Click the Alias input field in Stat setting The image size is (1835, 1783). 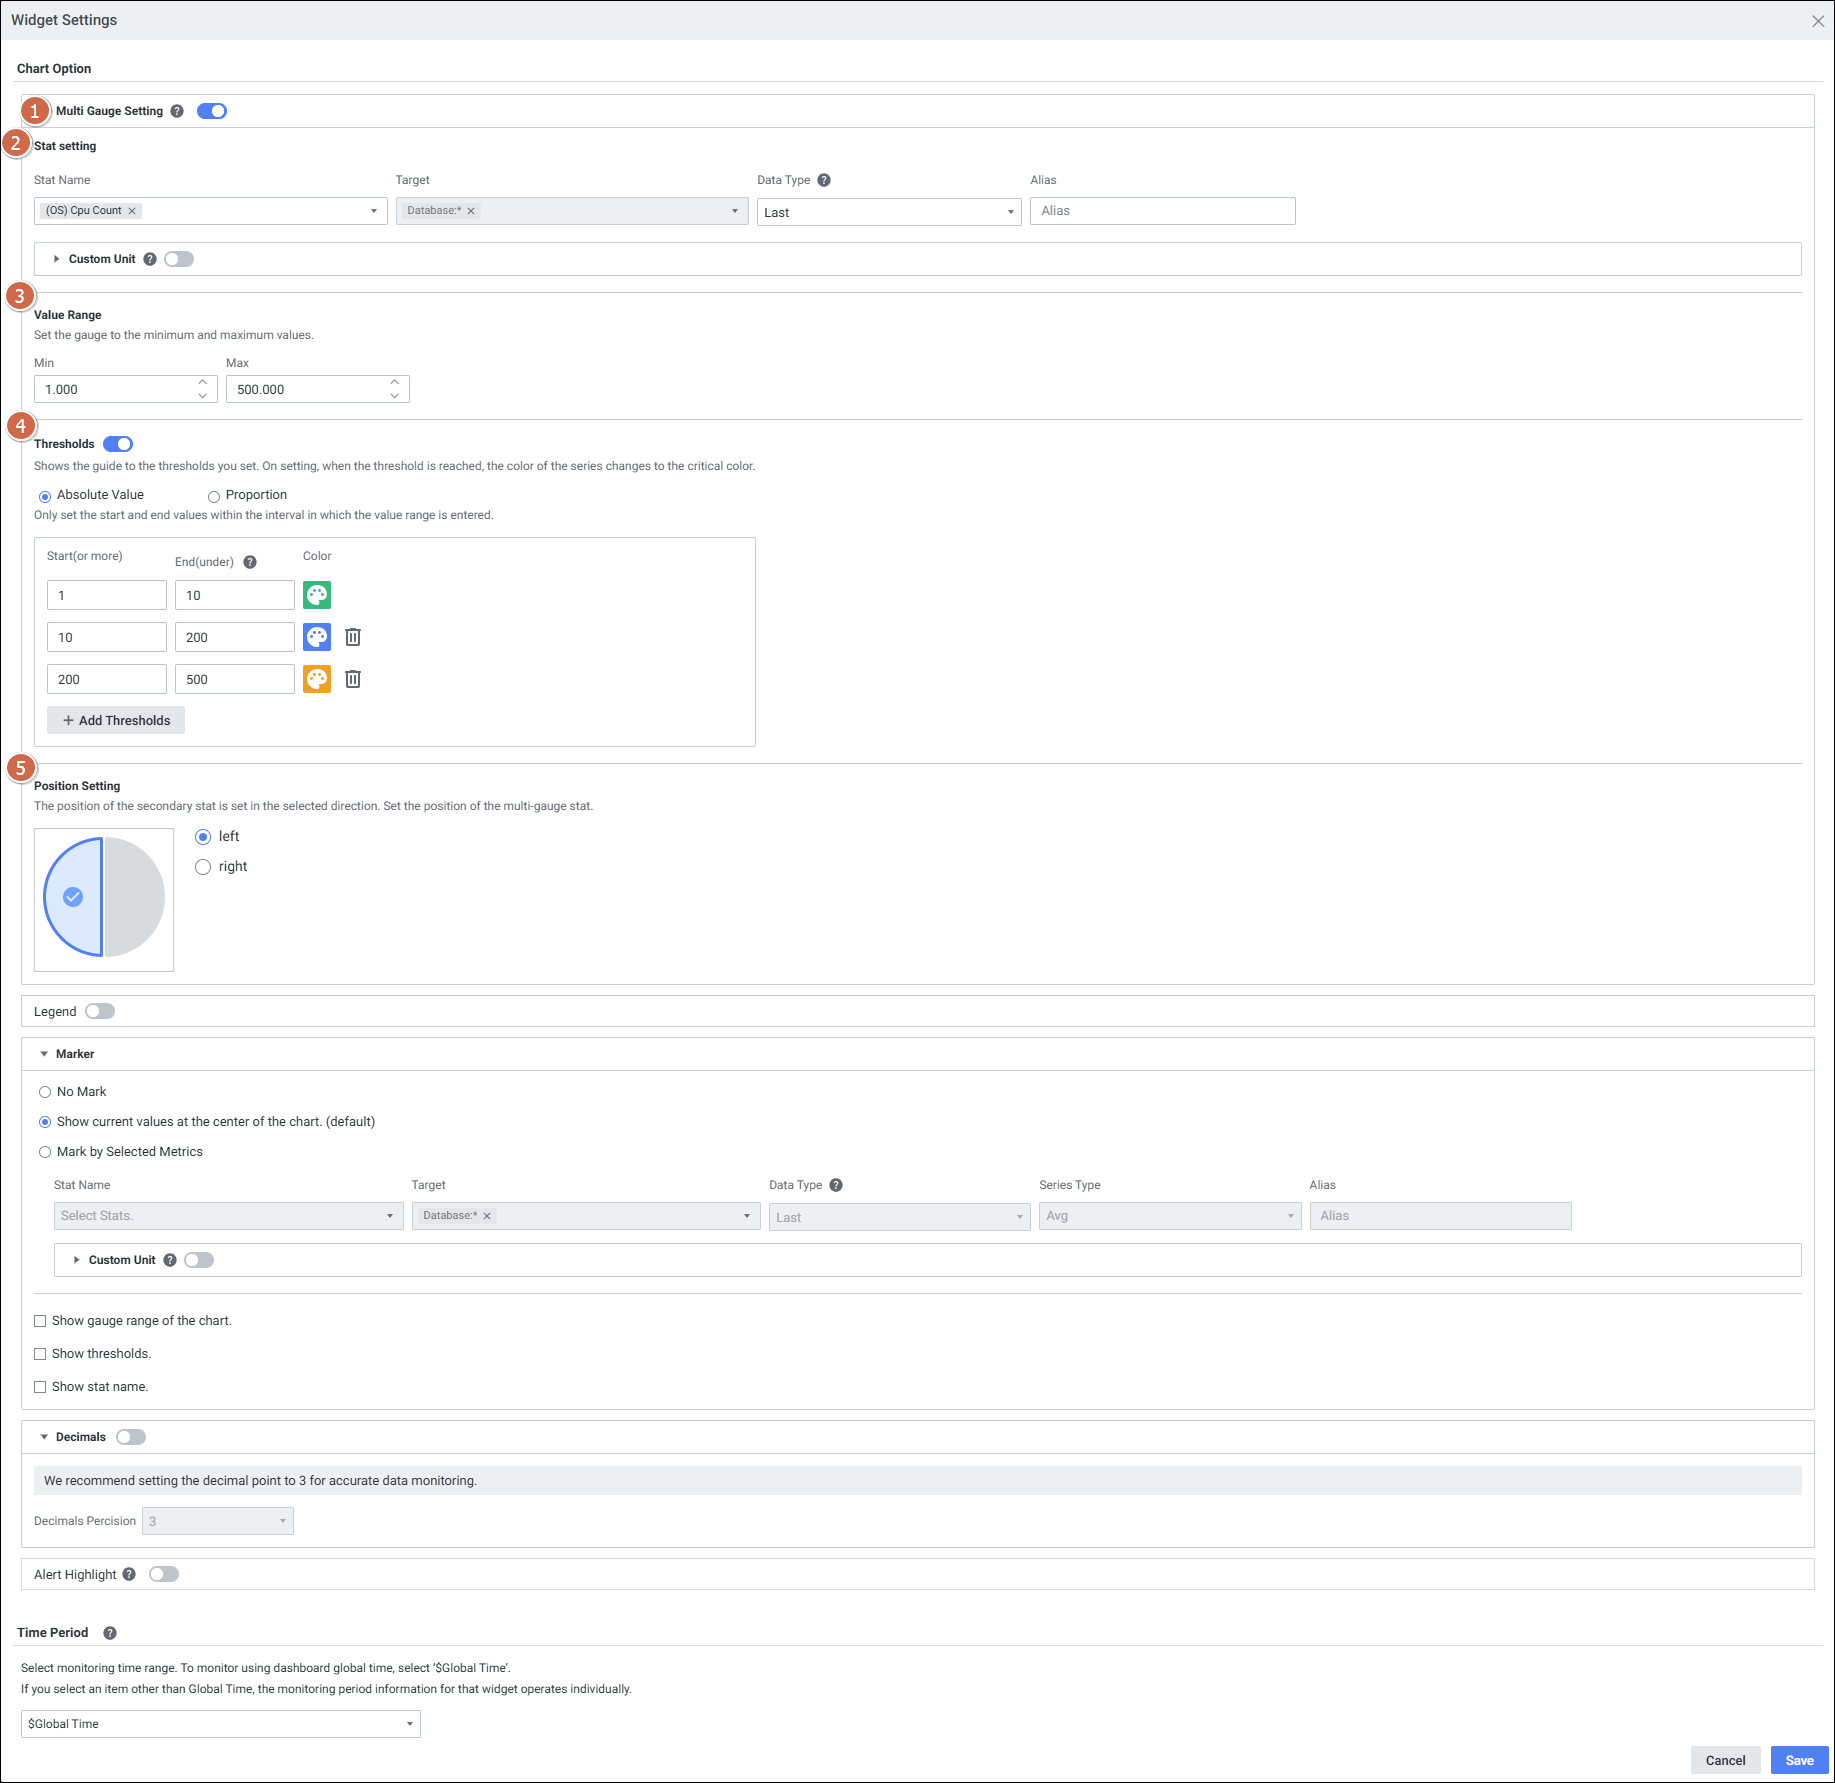coord(1162,211)
